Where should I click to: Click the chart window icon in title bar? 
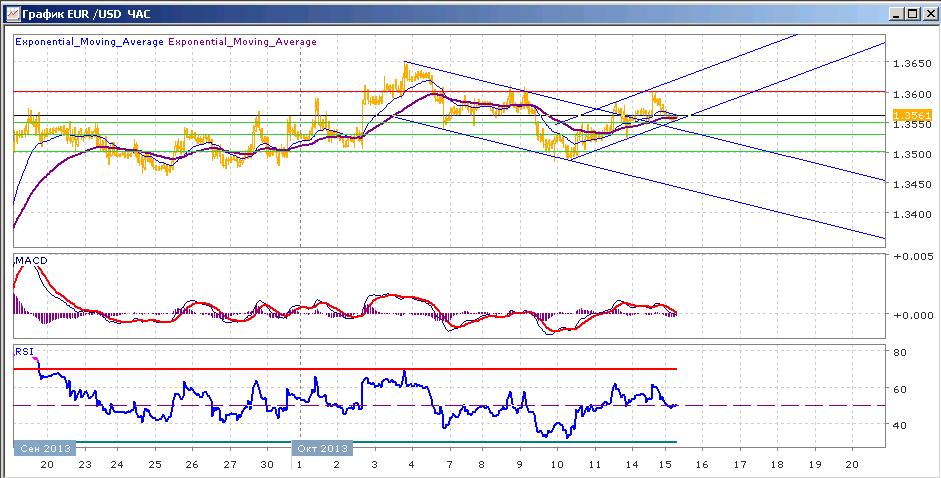[x=13, y=13]
